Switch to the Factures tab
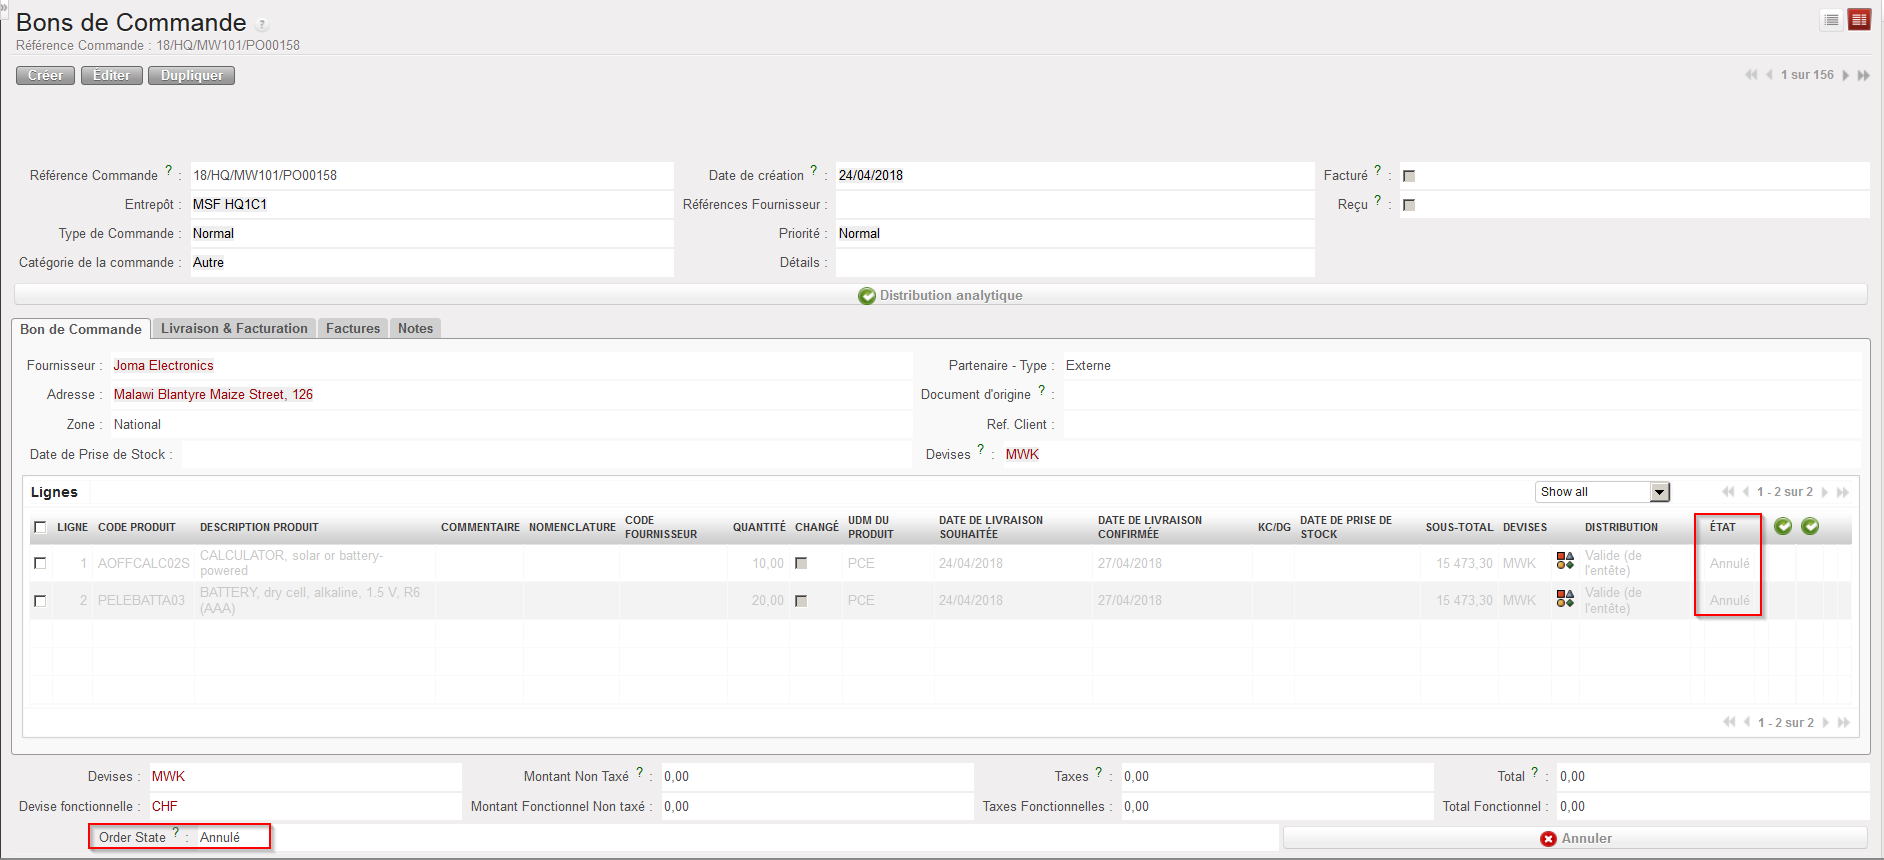The height and width of the screenshot is (860, 1884). tap(353, 328)
